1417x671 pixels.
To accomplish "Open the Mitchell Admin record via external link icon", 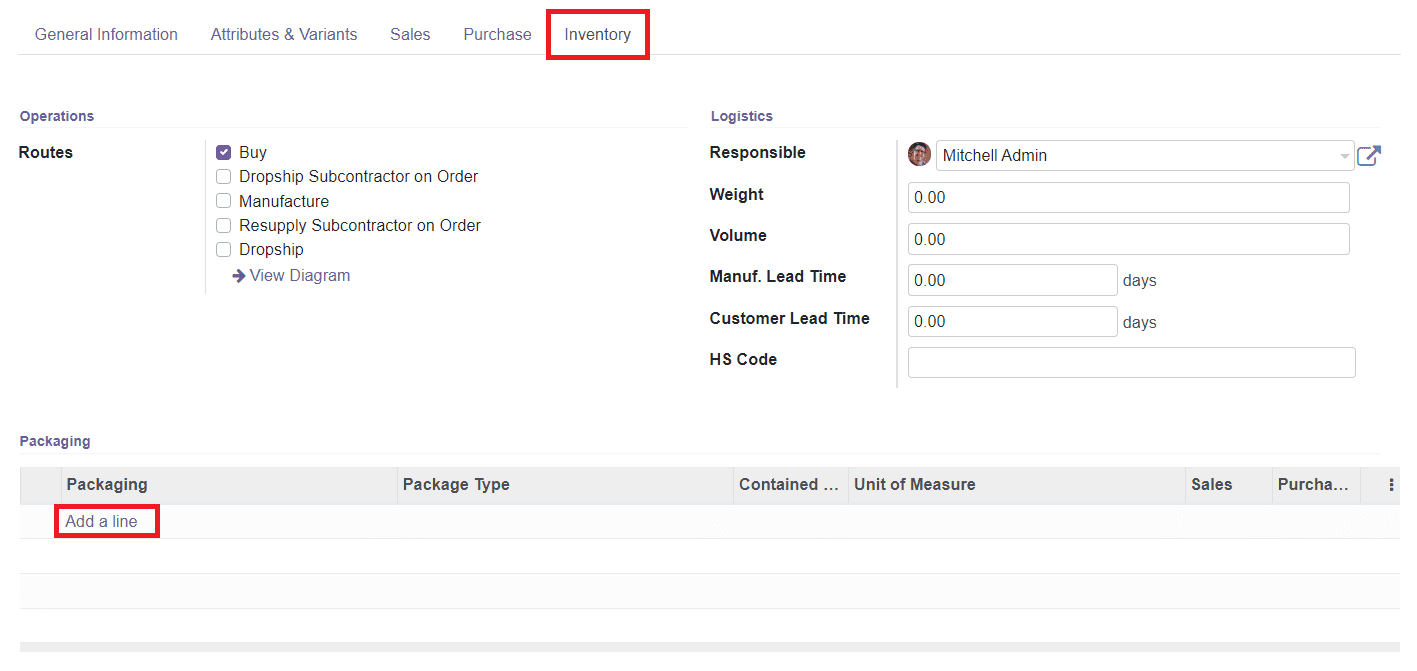I will point(1369,155).
